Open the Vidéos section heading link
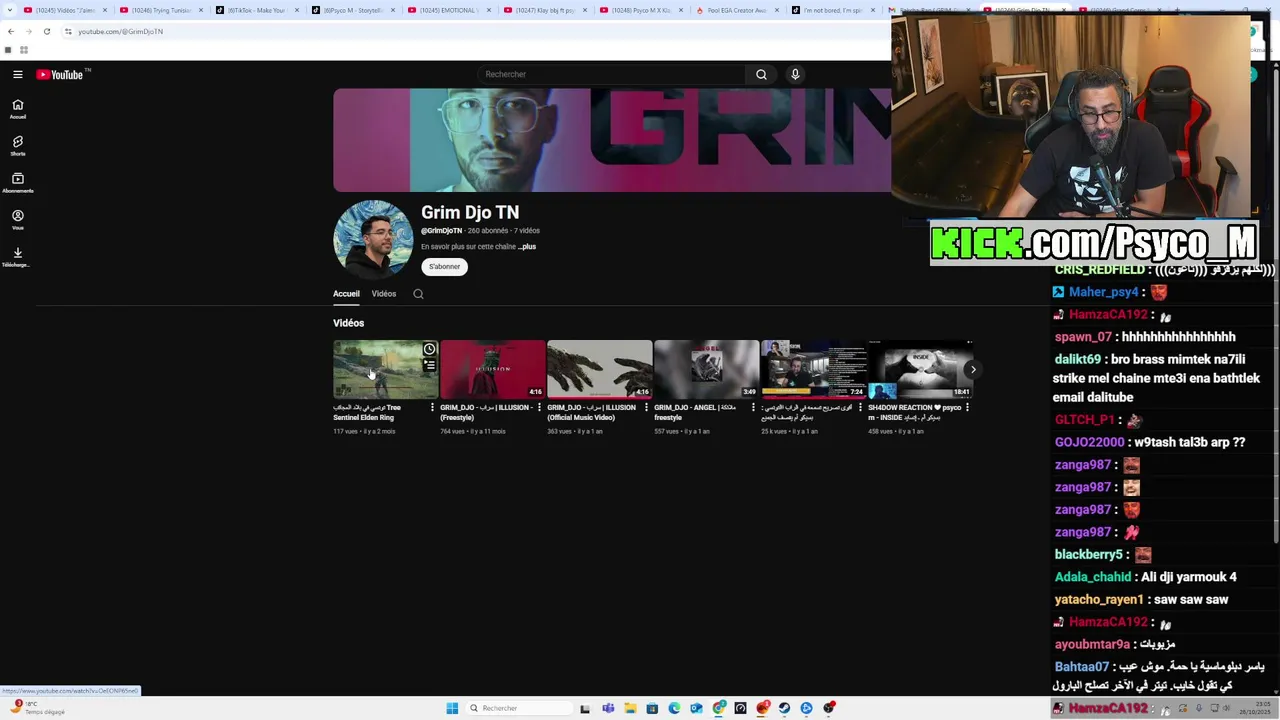Viewport: 1280px width, 720px height. point(348,323)
